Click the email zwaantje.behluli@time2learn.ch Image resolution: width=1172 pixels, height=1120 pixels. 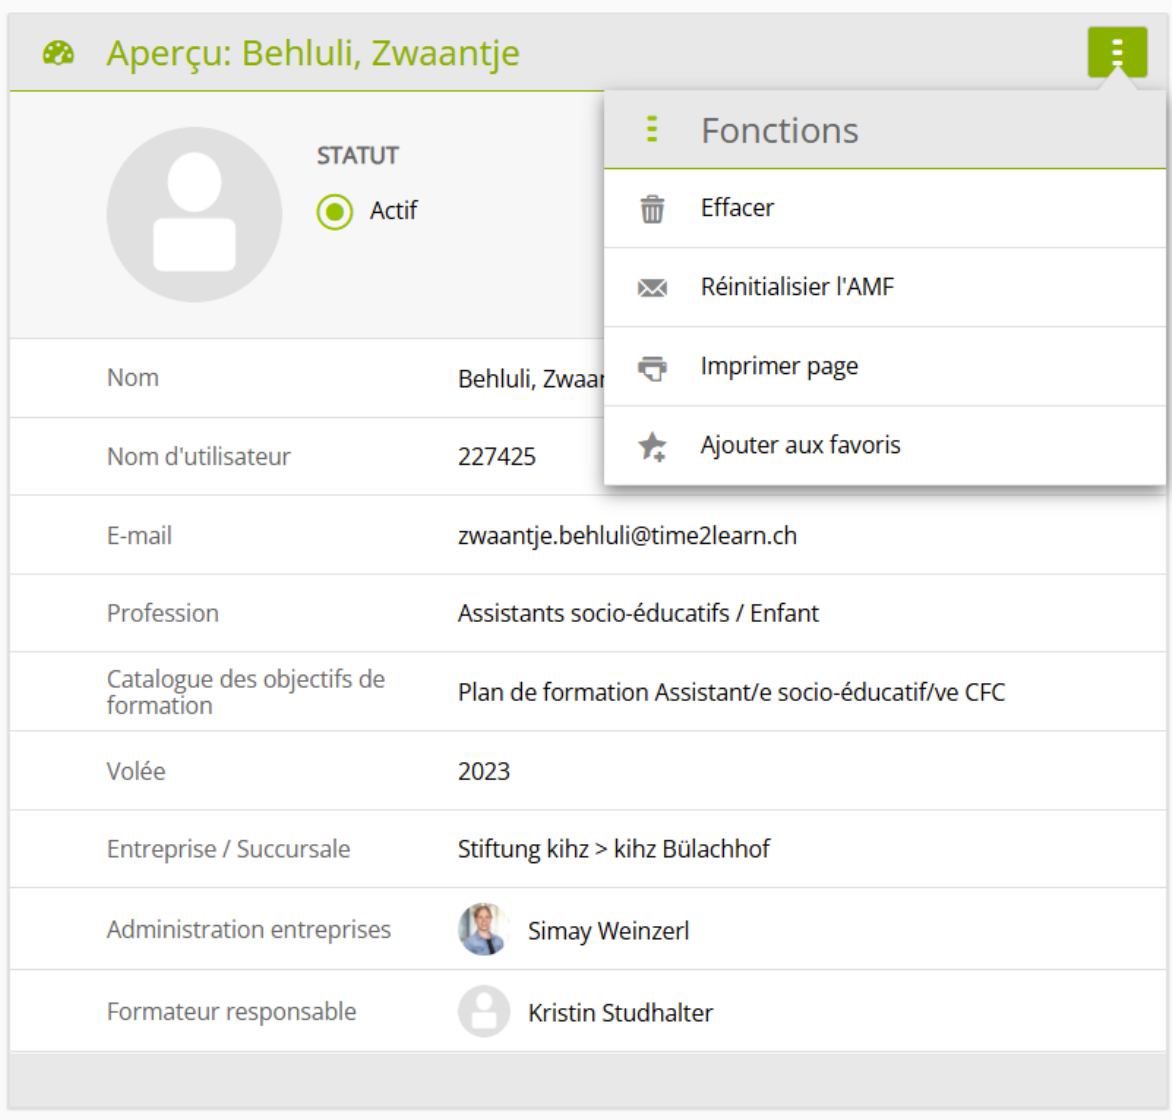[x=627, y=536]
